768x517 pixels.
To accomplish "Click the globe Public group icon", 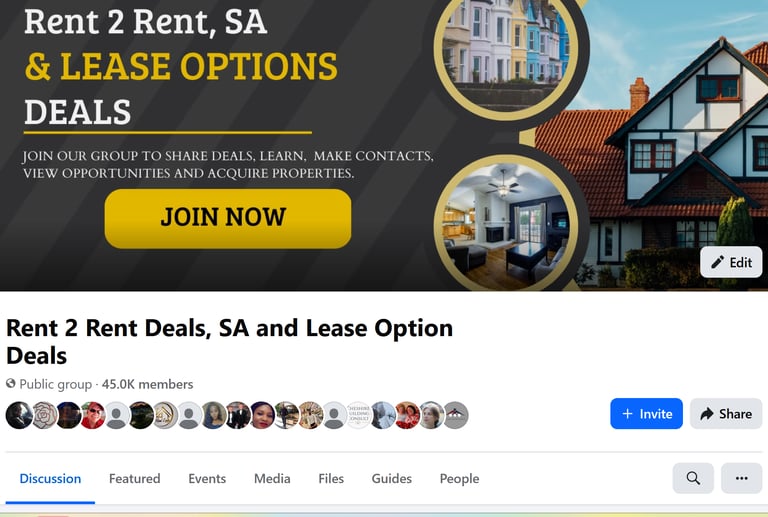I will (11, 383).
